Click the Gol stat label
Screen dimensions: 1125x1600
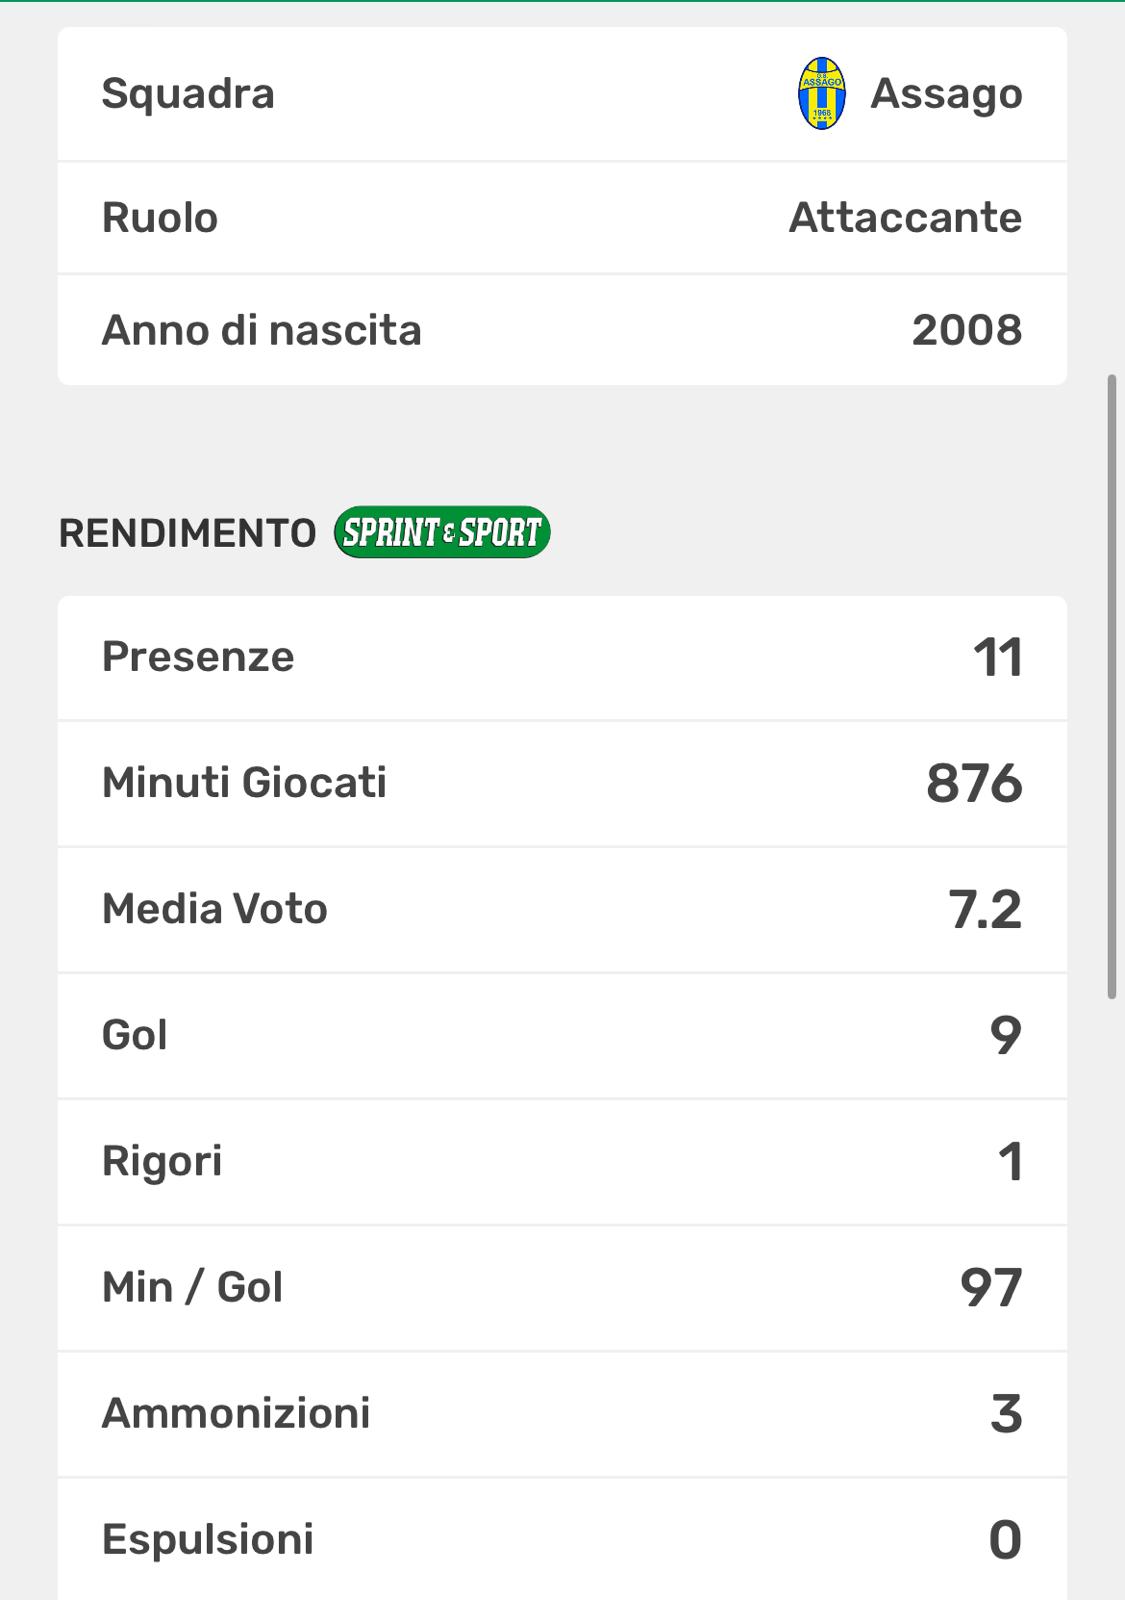[x=135, y=1035]
